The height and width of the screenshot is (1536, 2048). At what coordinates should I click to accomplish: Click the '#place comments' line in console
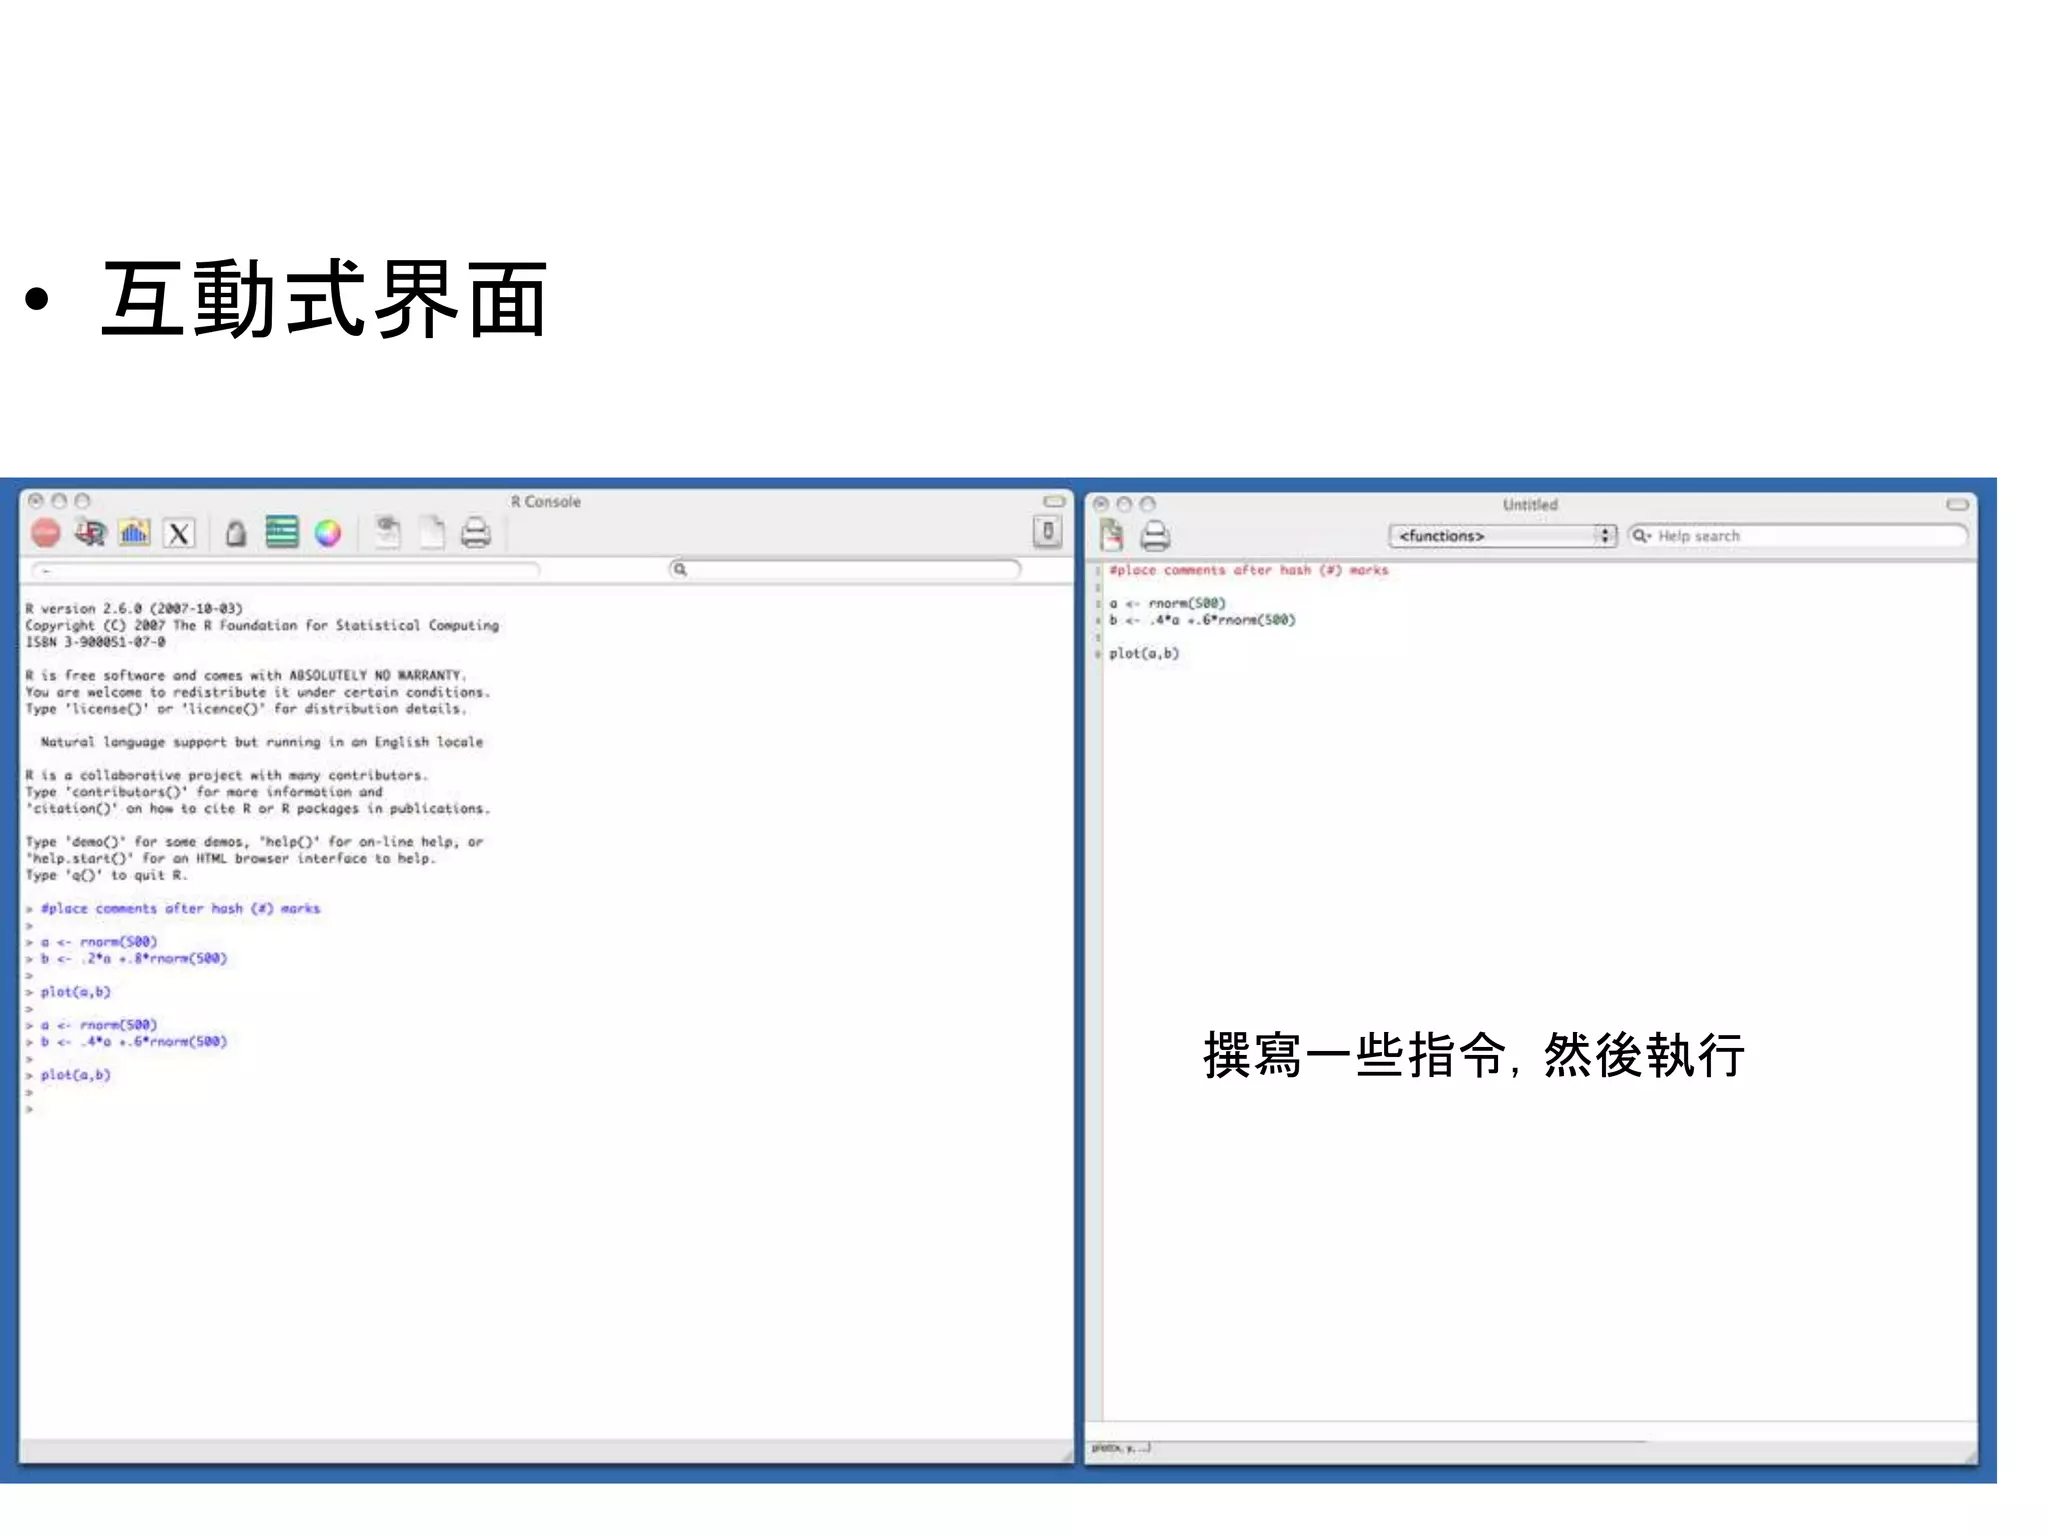click(180, 908)
